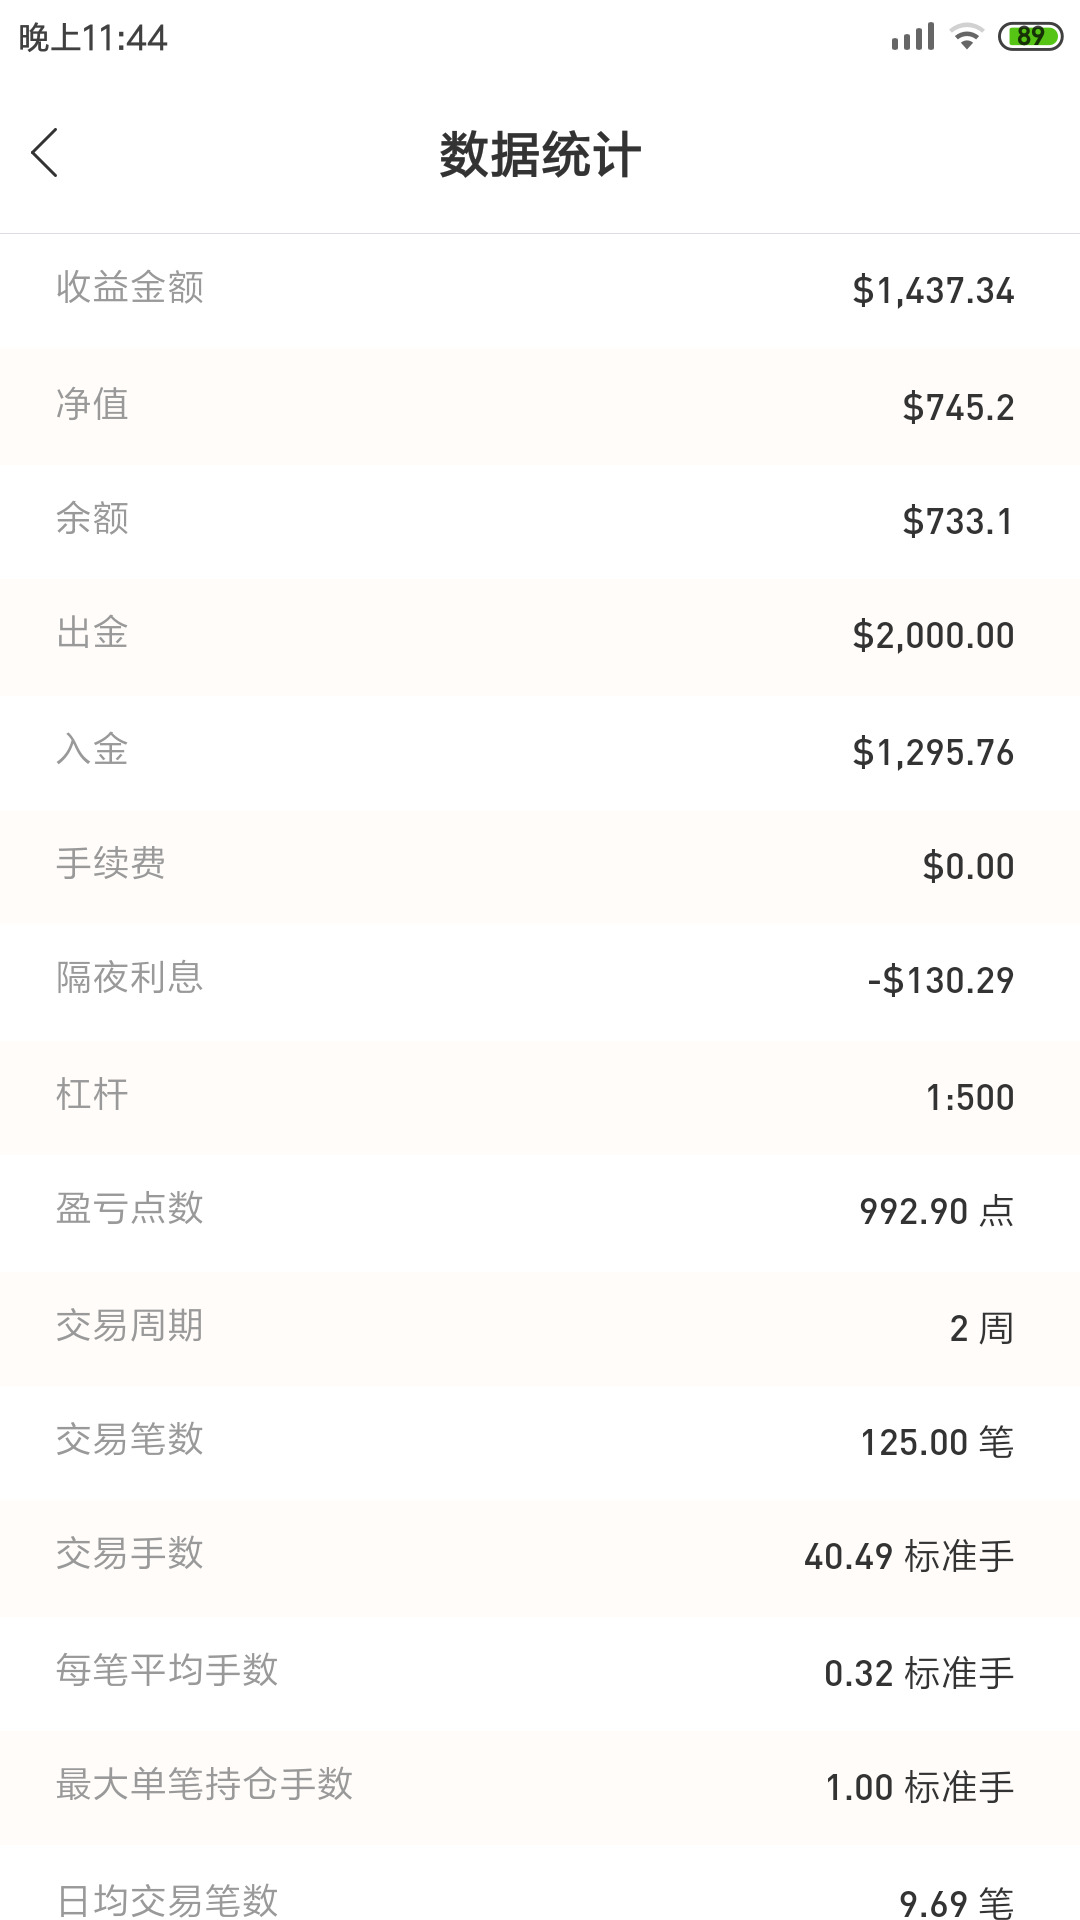Tap the back arrow icon
Screen dimensions: 1080x1920
click(x=45, y=153)
